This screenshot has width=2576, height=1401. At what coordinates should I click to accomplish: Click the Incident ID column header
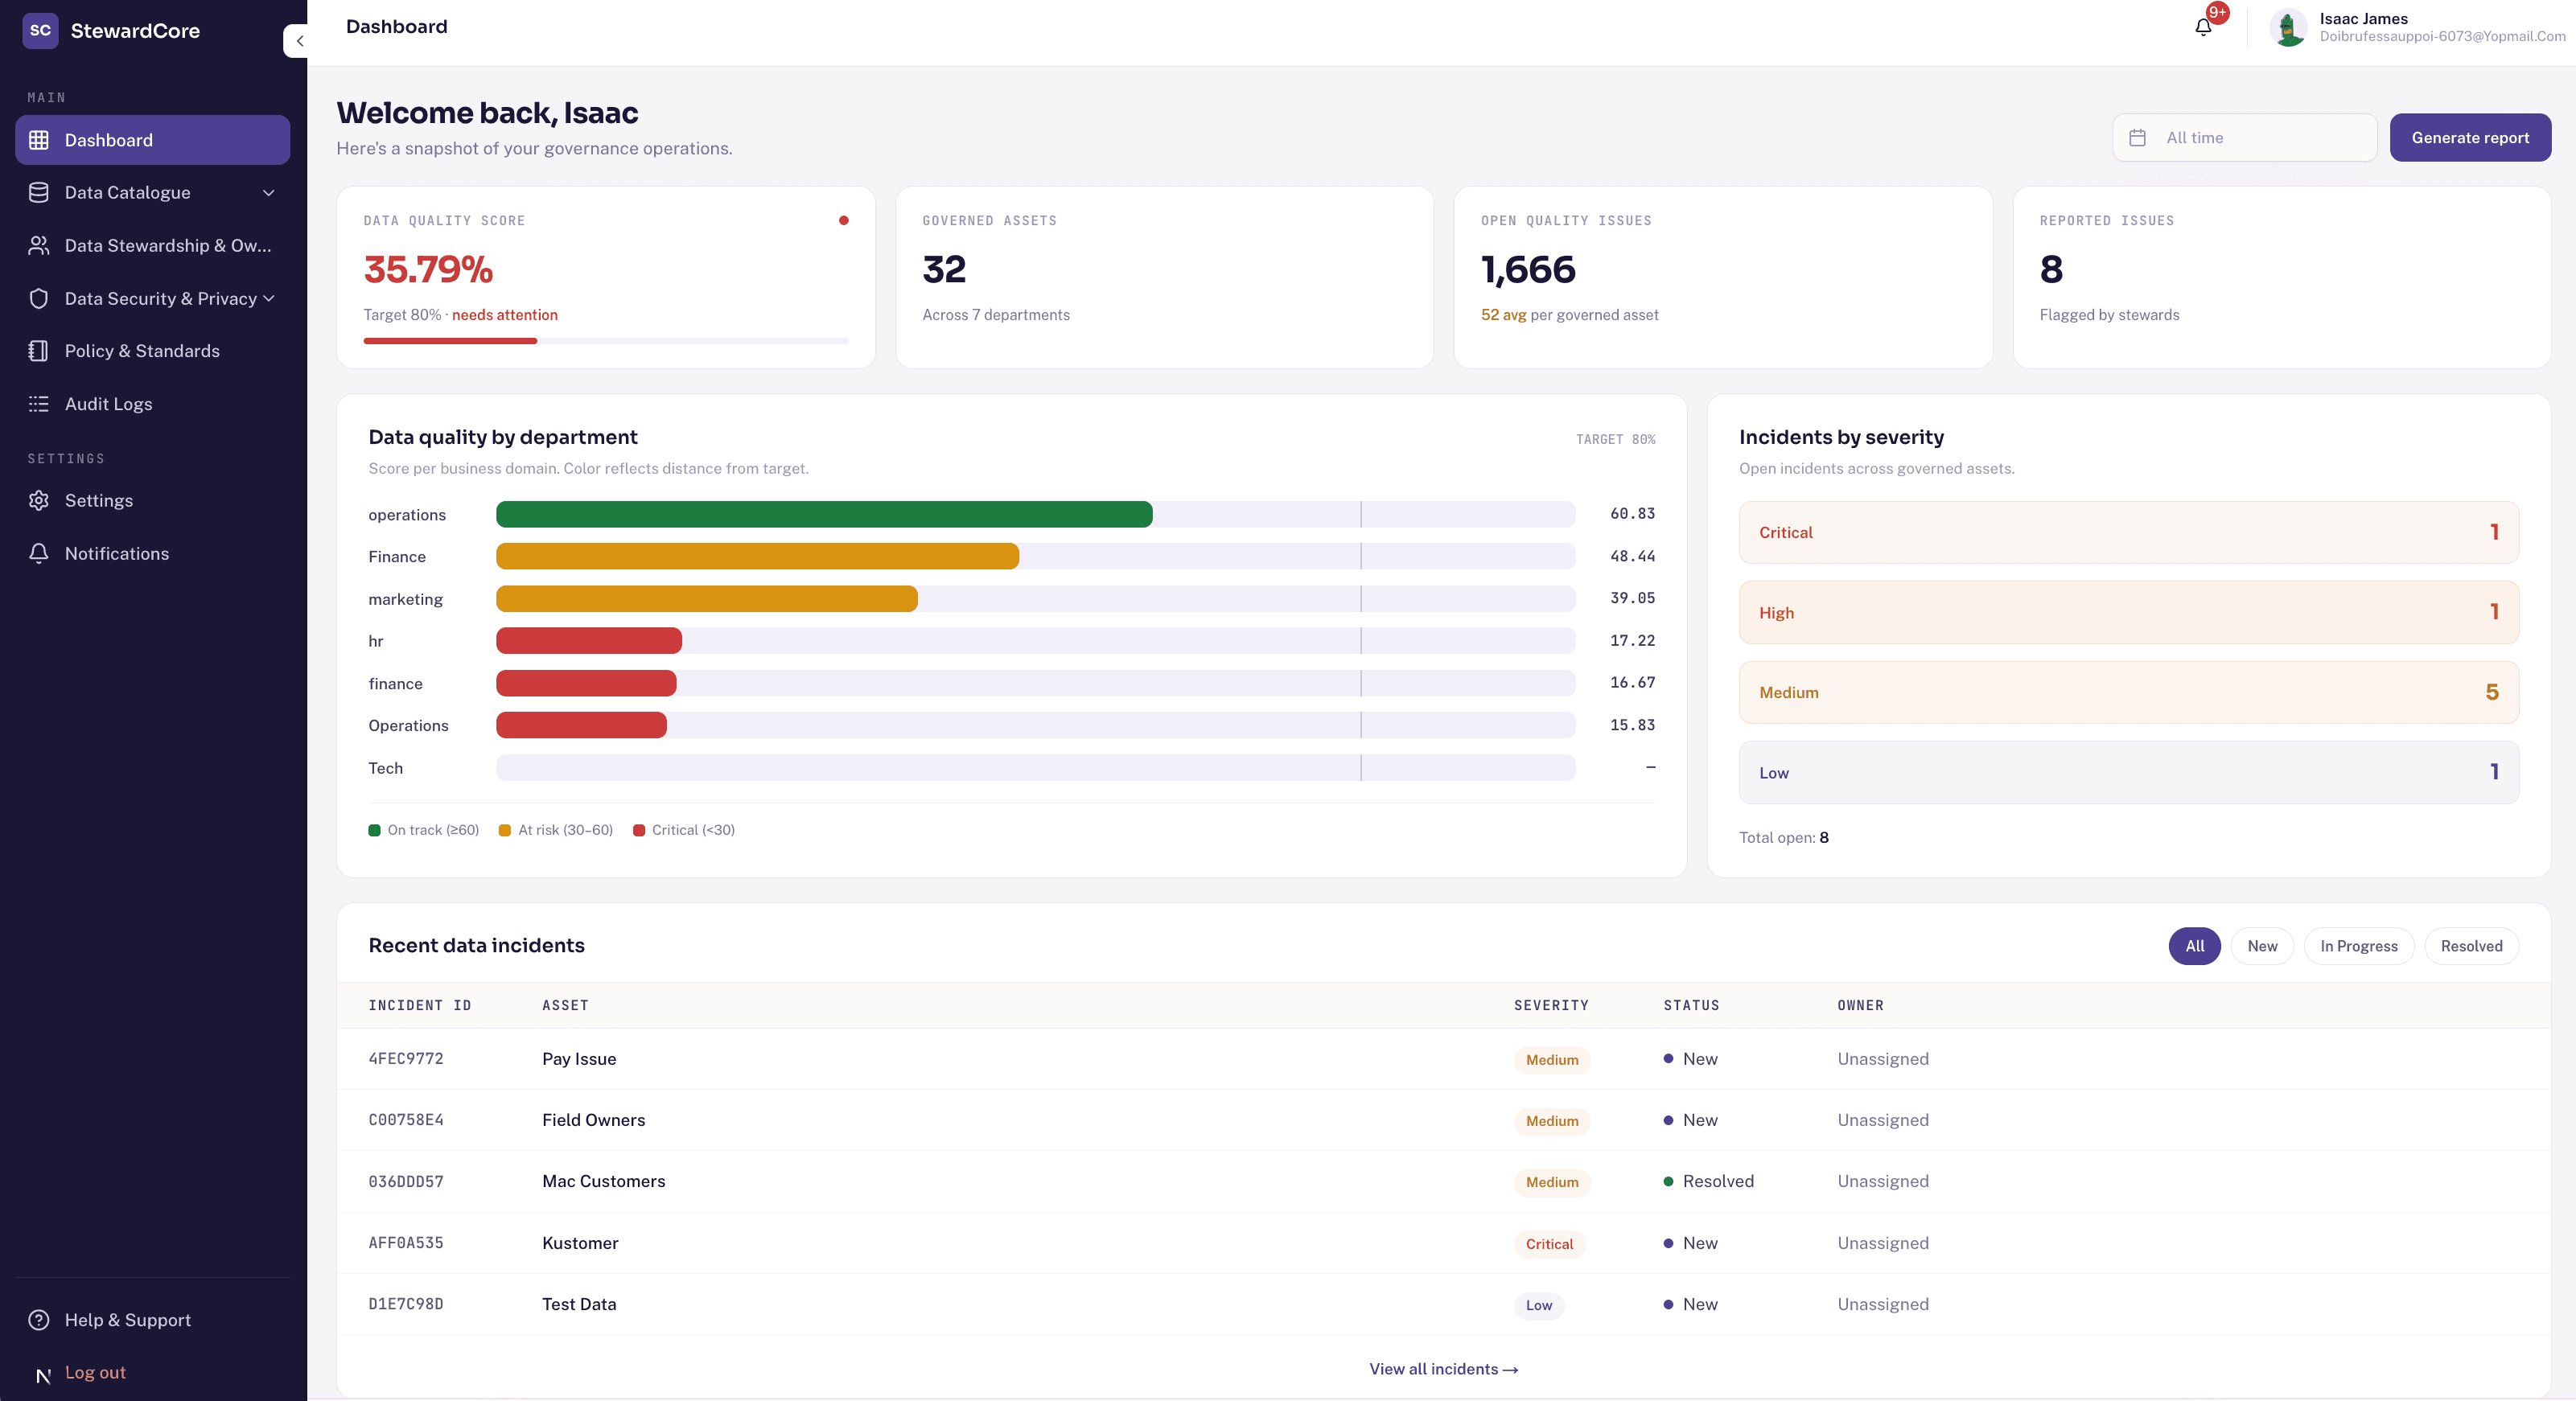[419, 1006]
